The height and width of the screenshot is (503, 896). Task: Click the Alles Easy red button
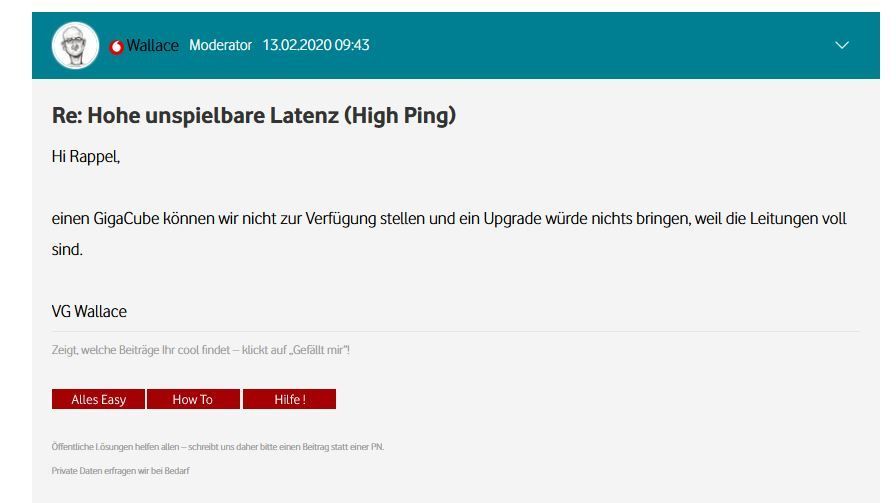click(98, 399)
